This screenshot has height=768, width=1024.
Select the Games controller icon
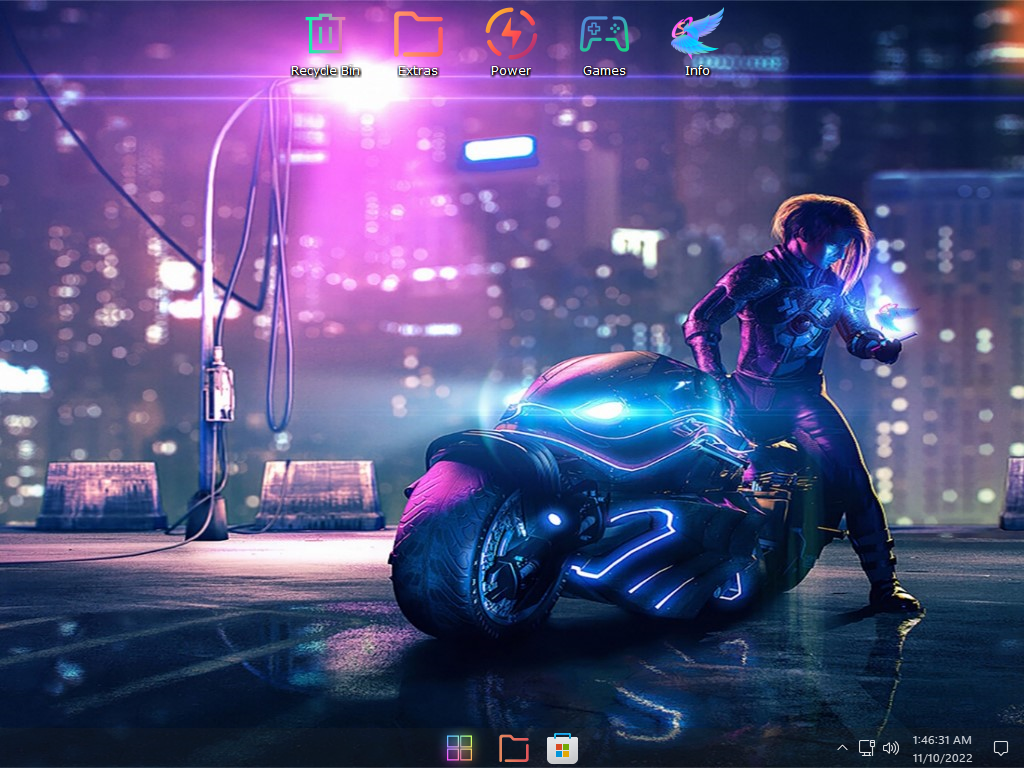[604, 34]
